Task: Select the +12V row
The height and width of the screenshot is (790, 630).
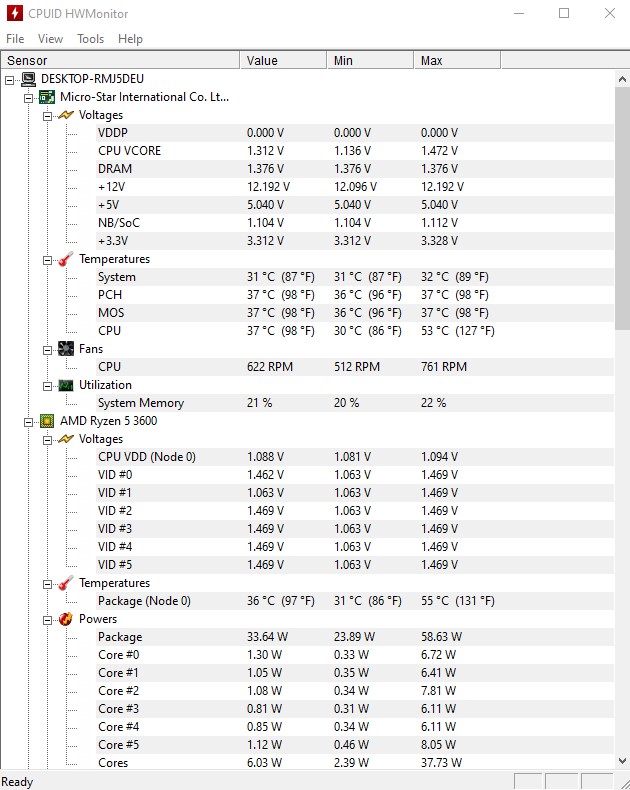Action: pos(355,187)
